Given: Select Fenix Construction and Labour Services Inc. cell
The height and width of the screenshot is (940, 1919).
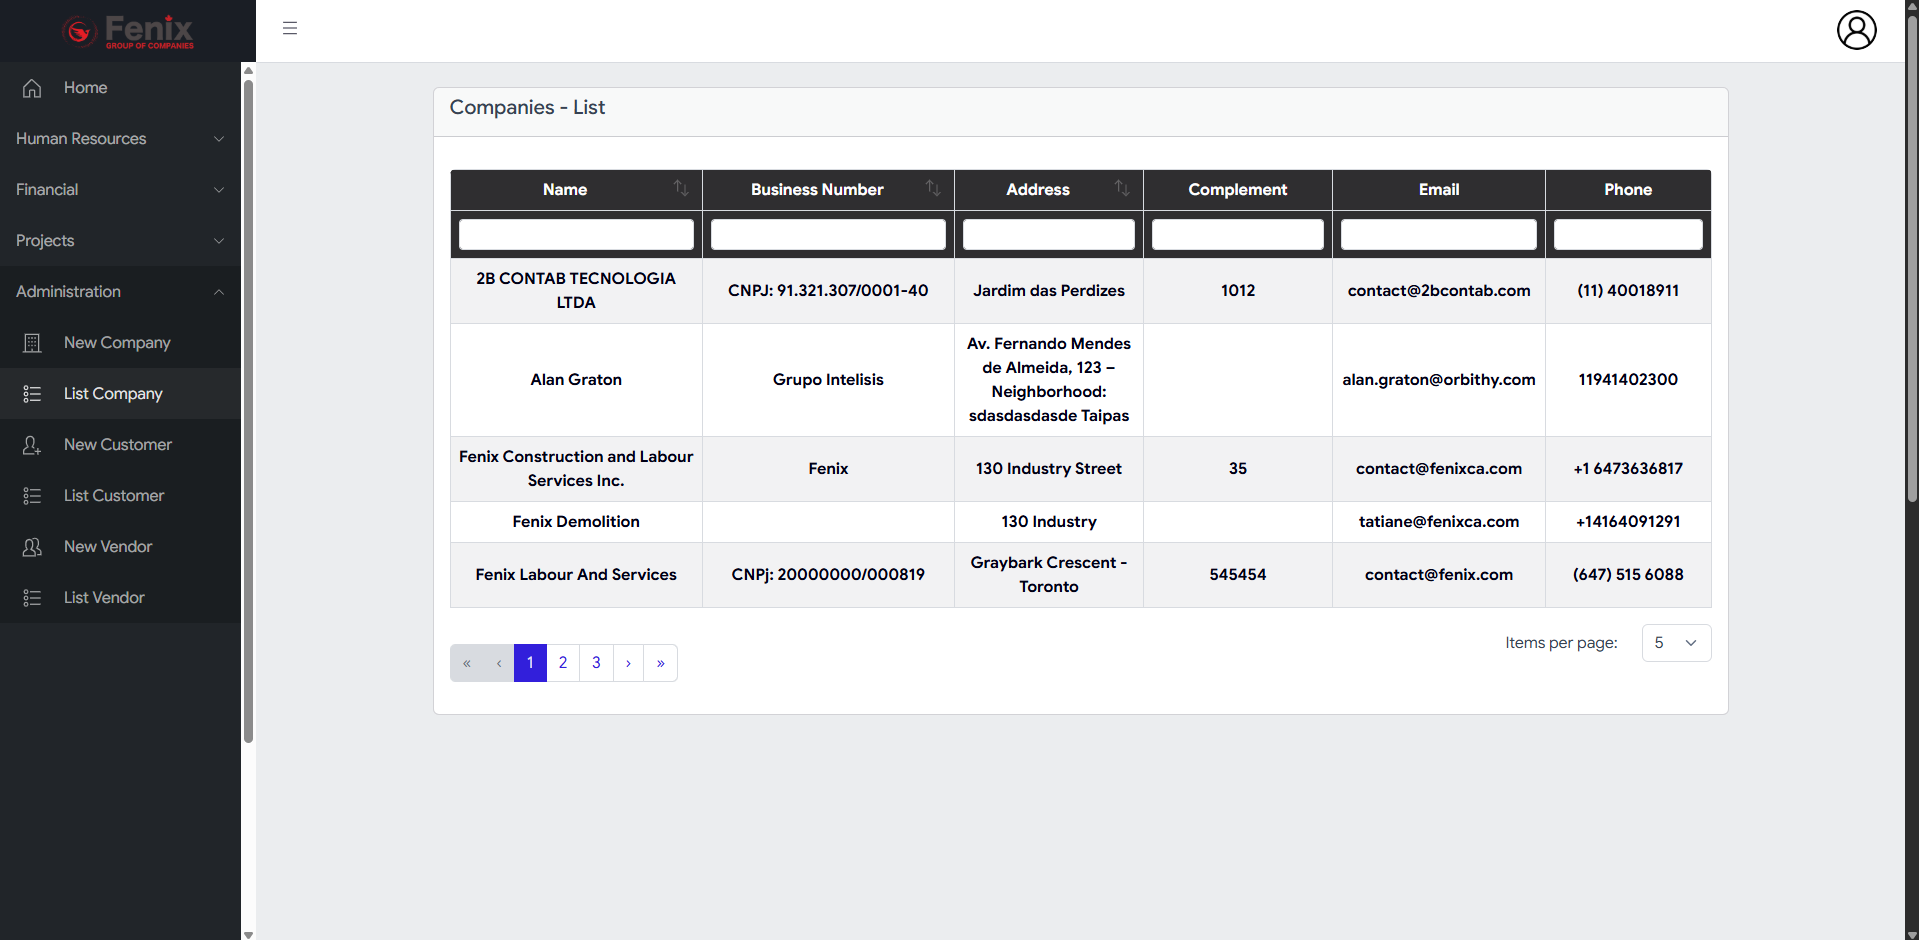Looking at the screenshot, I should coord(576,469).
